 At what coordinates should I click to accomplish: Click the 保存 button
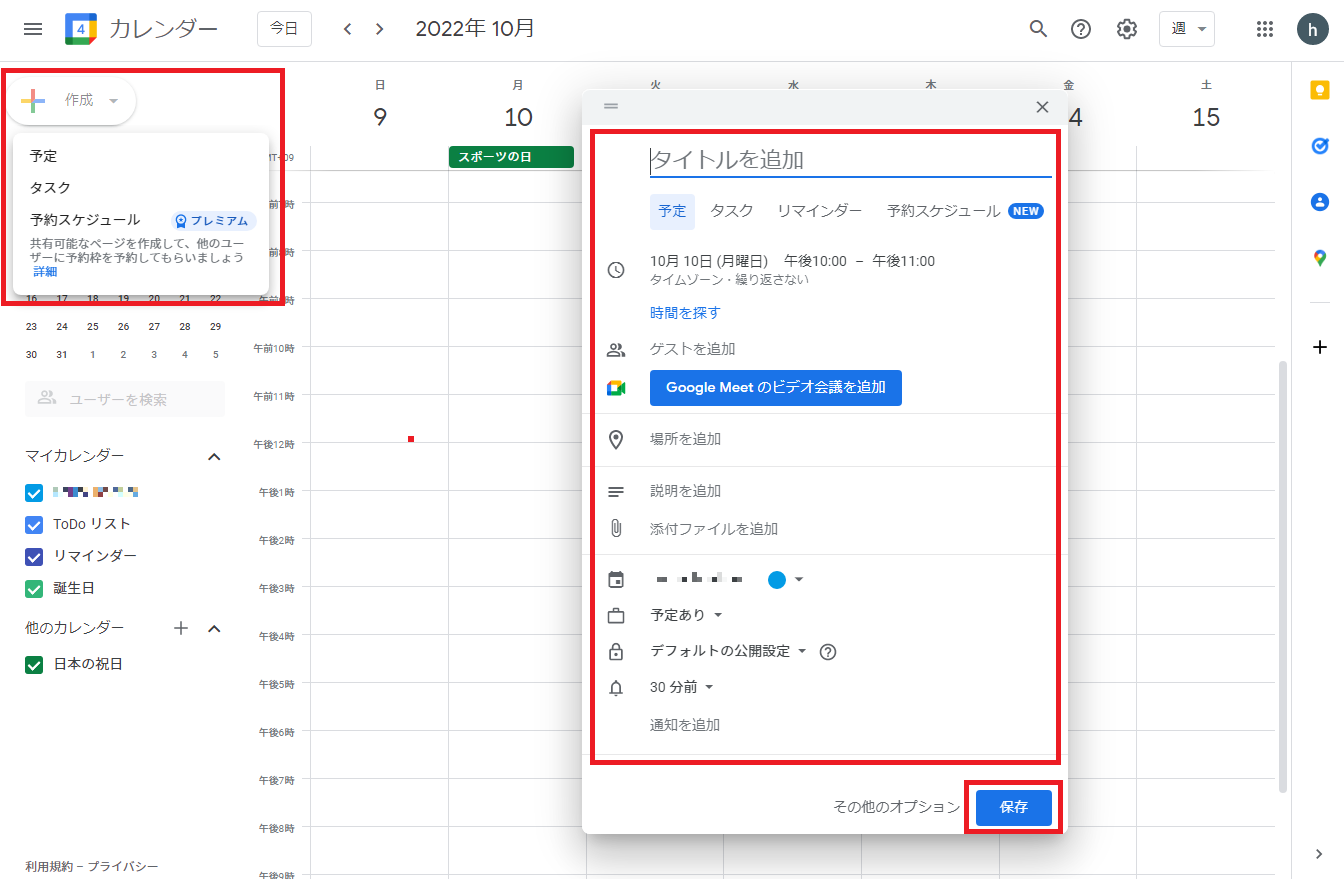1013,807
